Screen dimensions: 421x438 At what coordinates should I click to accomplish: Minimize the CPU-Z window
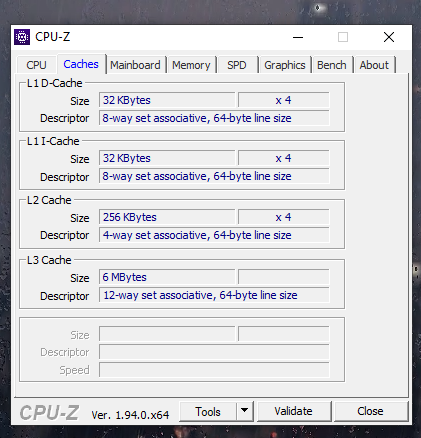pyautogui.click(x=298, y=37)
